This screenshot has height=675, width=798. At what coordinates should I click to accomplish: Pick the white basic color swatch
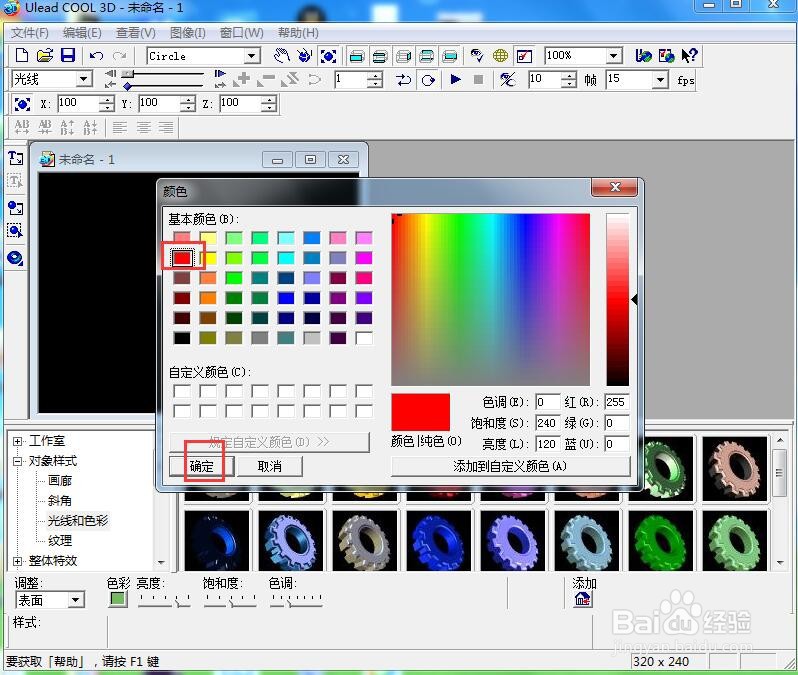click(x=364, y=338)
